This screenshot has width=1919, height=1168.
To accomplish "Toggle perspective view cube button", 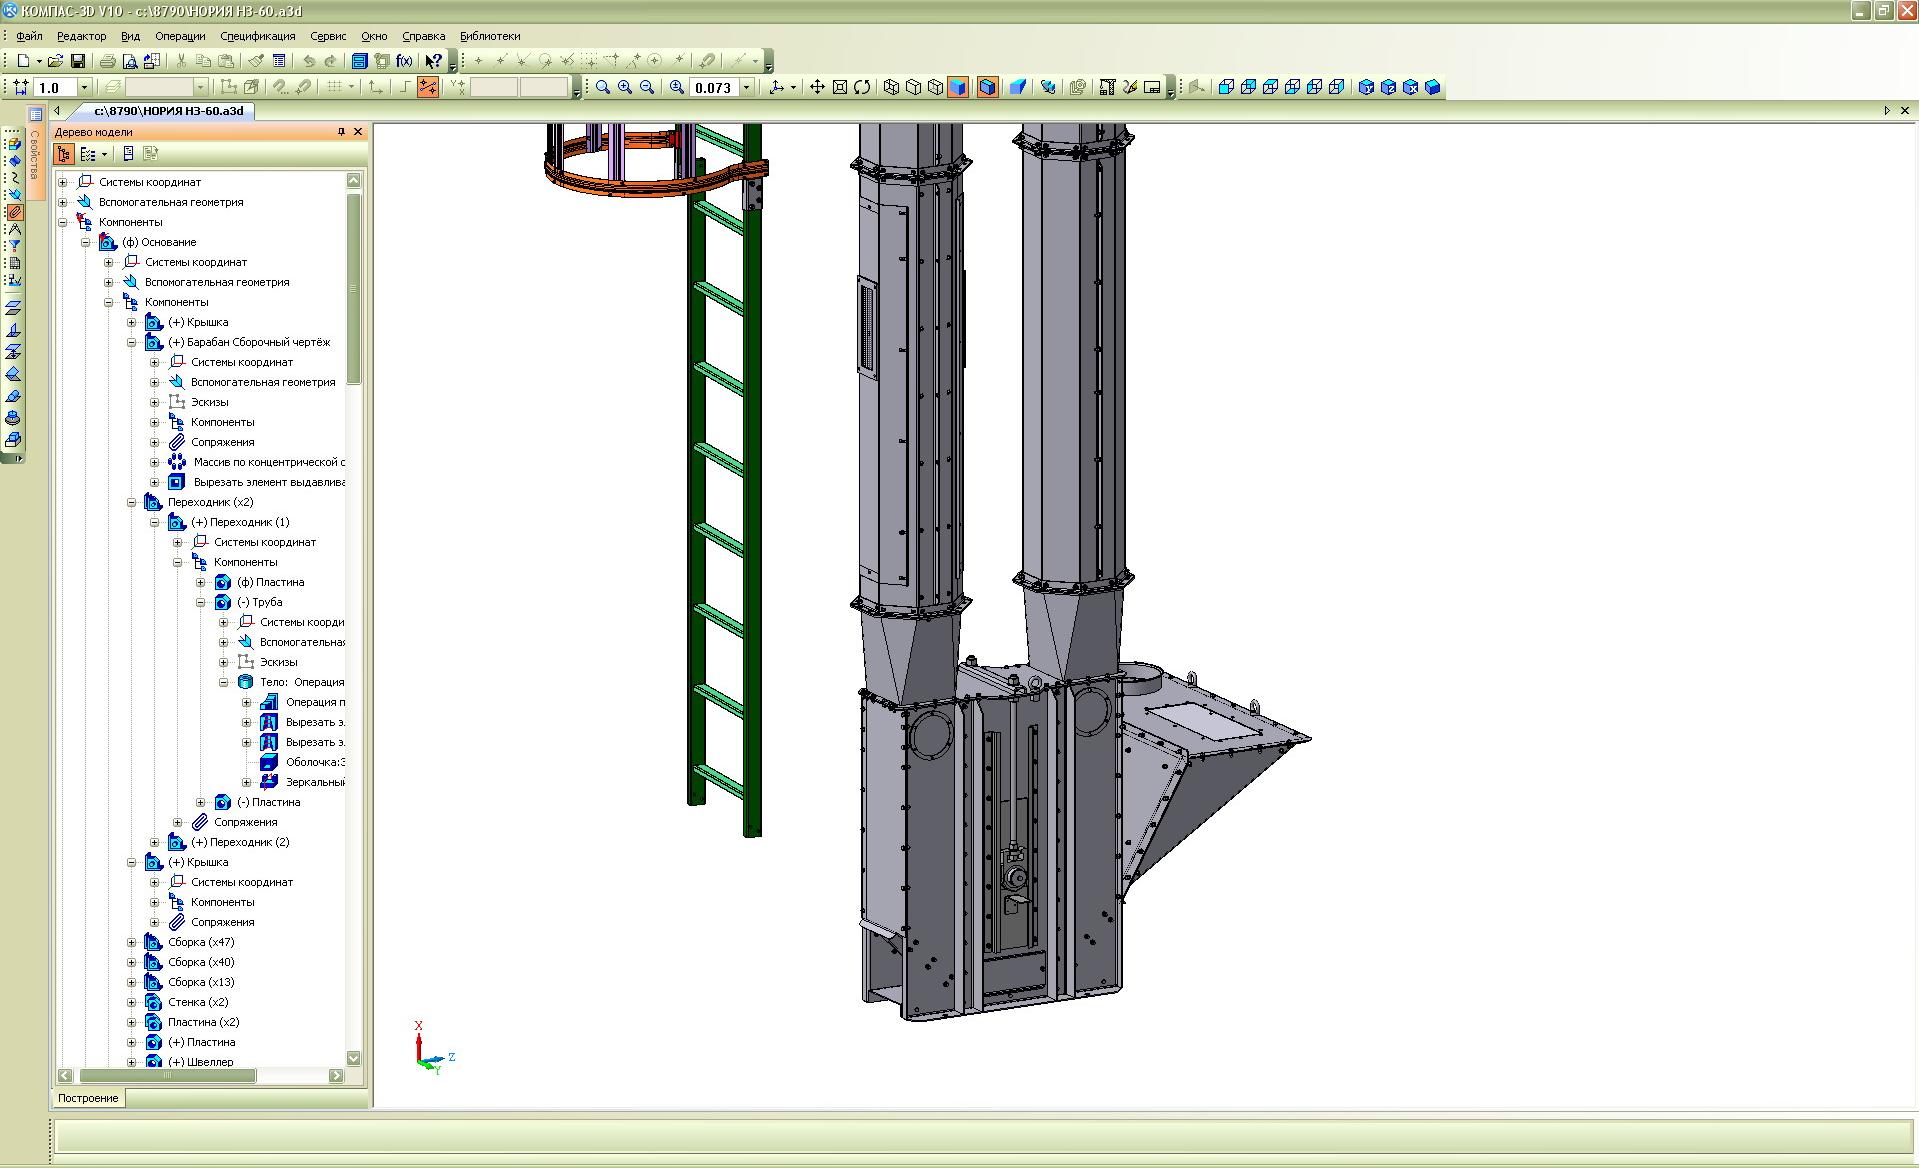I will point(1017,87).
